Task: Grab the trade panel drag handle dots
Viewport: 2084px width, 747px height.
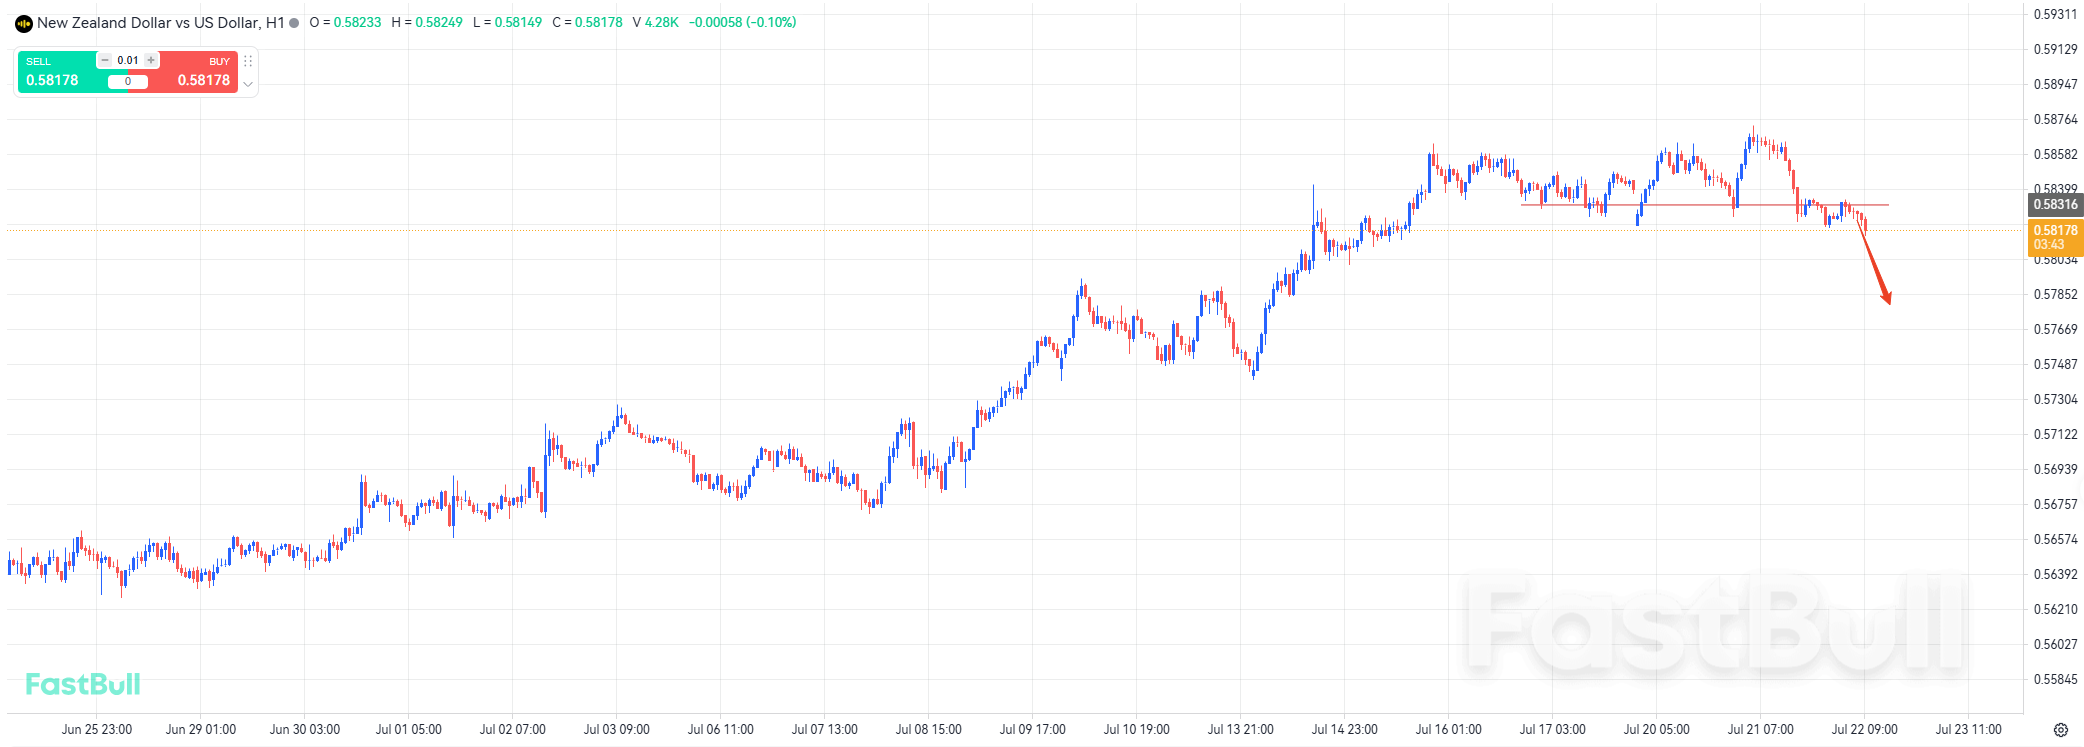Action: click(248, 61)
